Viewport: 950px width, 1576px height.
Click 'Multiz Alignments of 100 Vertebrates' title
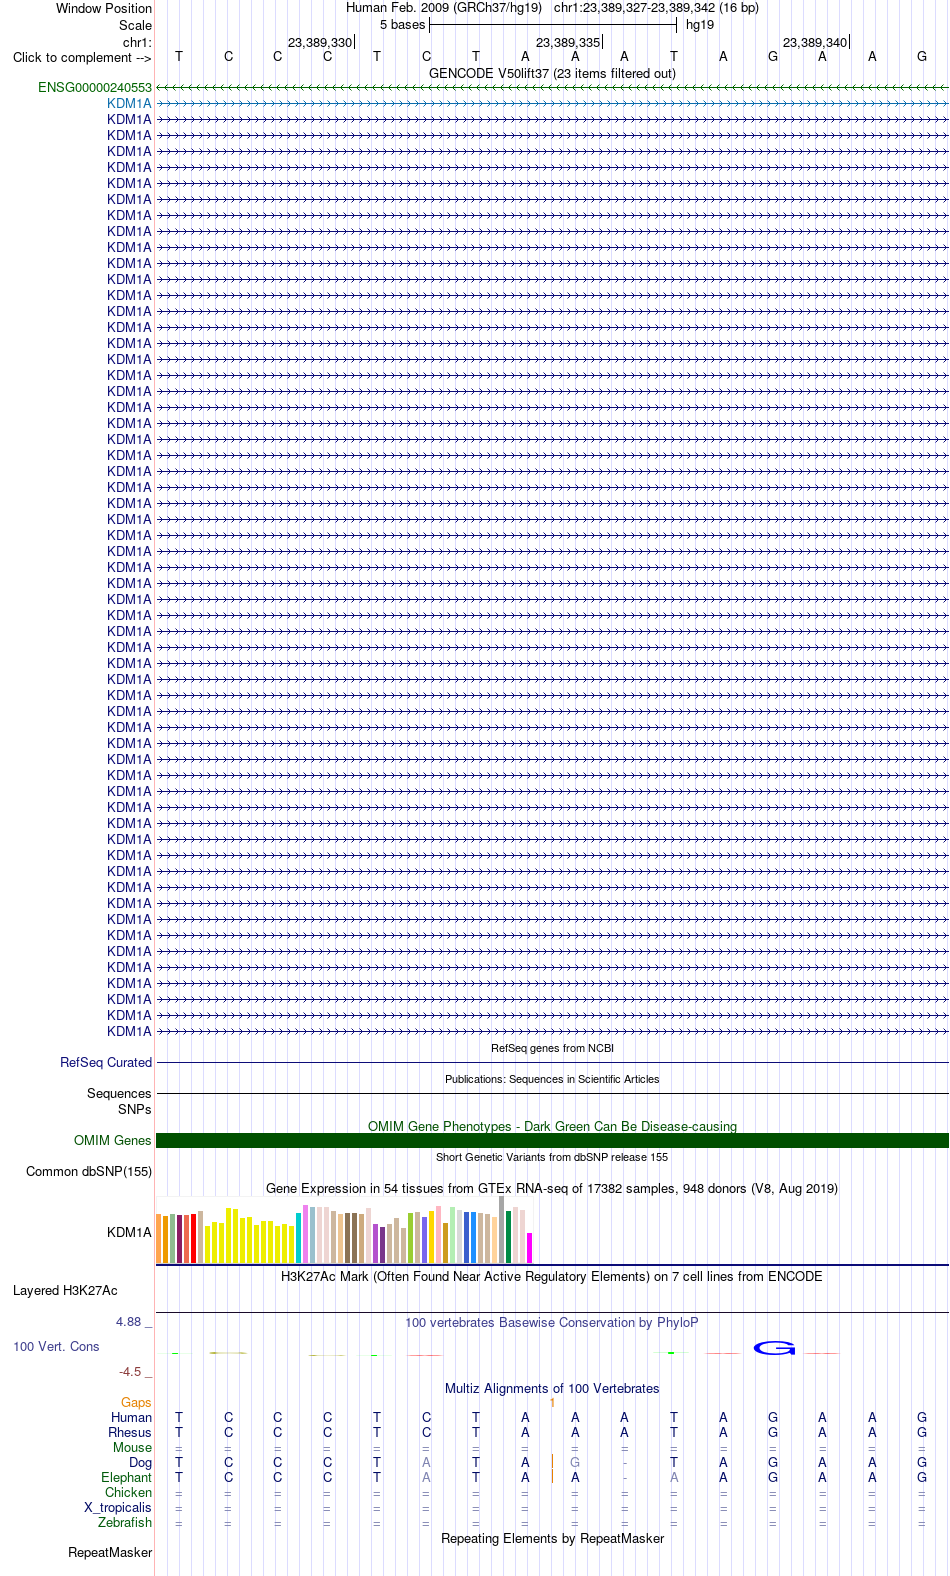552,1388
